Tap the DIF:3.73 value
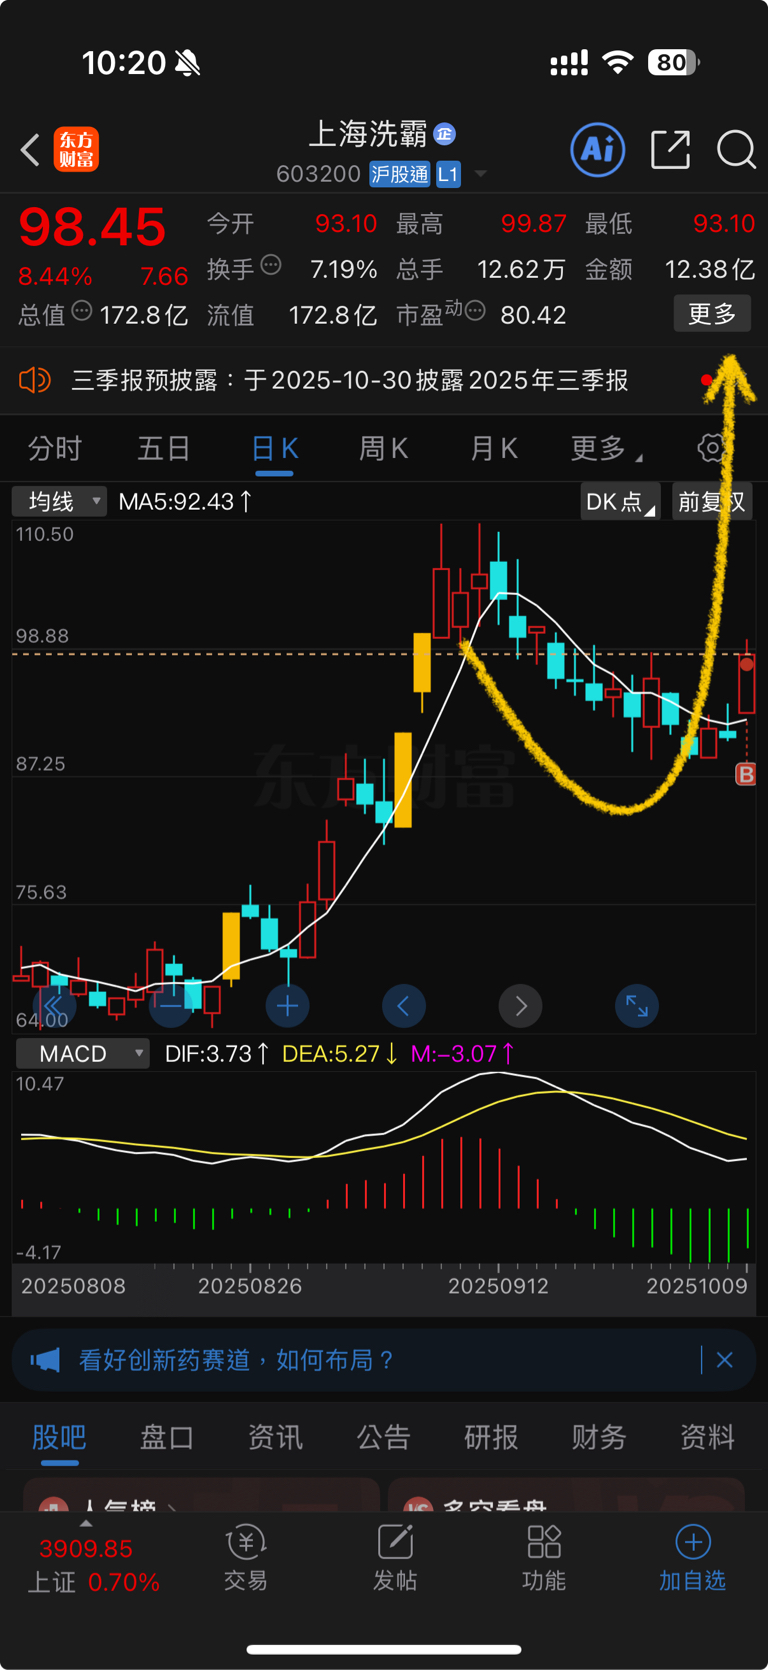Image resolution: width=768 pixels, height=1670 pixels. (217, 1054)
